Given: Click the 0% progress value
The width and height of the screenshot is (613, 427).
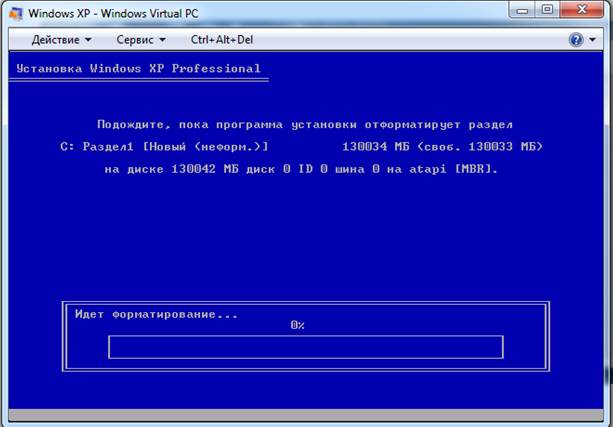Looking at the screenshot, I should (298, 325).
